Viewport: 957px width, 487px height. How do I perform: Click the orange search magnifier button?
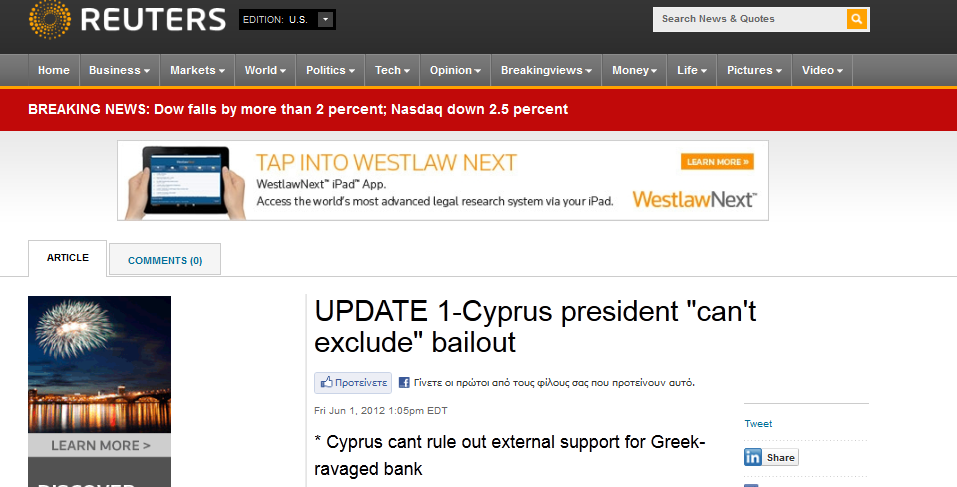pos(856,19)
